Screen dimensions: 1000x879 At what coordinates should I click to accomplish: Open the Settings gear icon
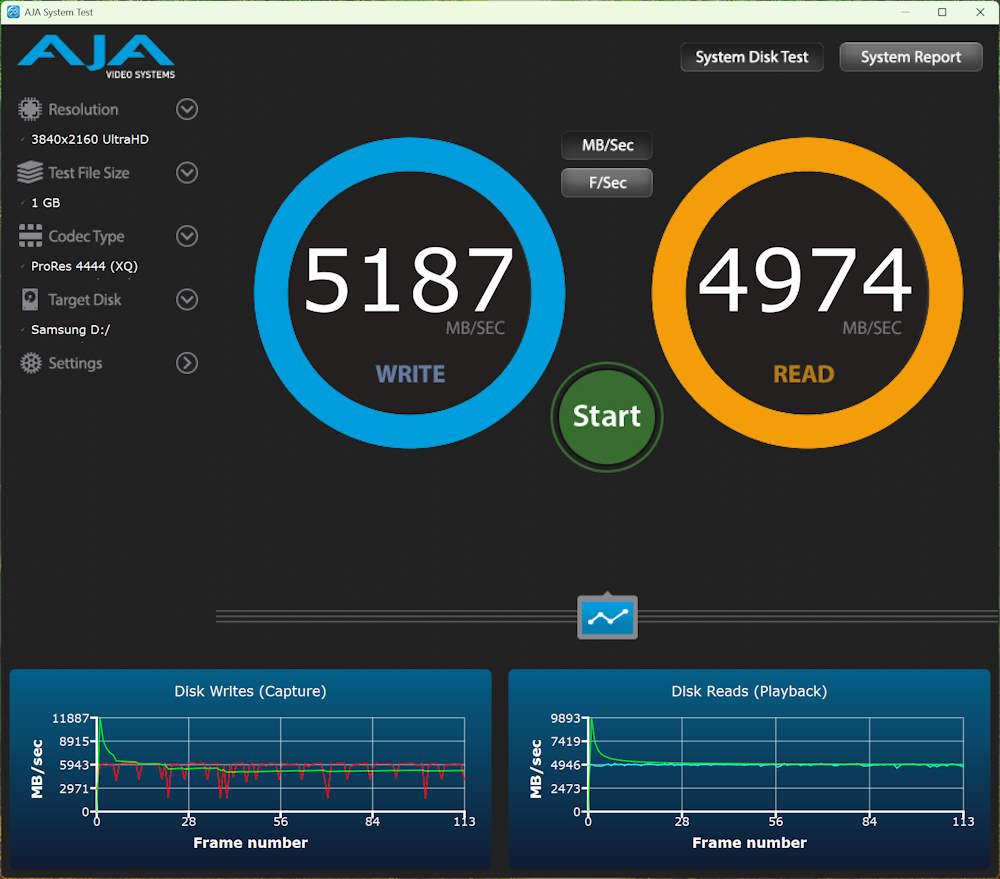[29, 363]
